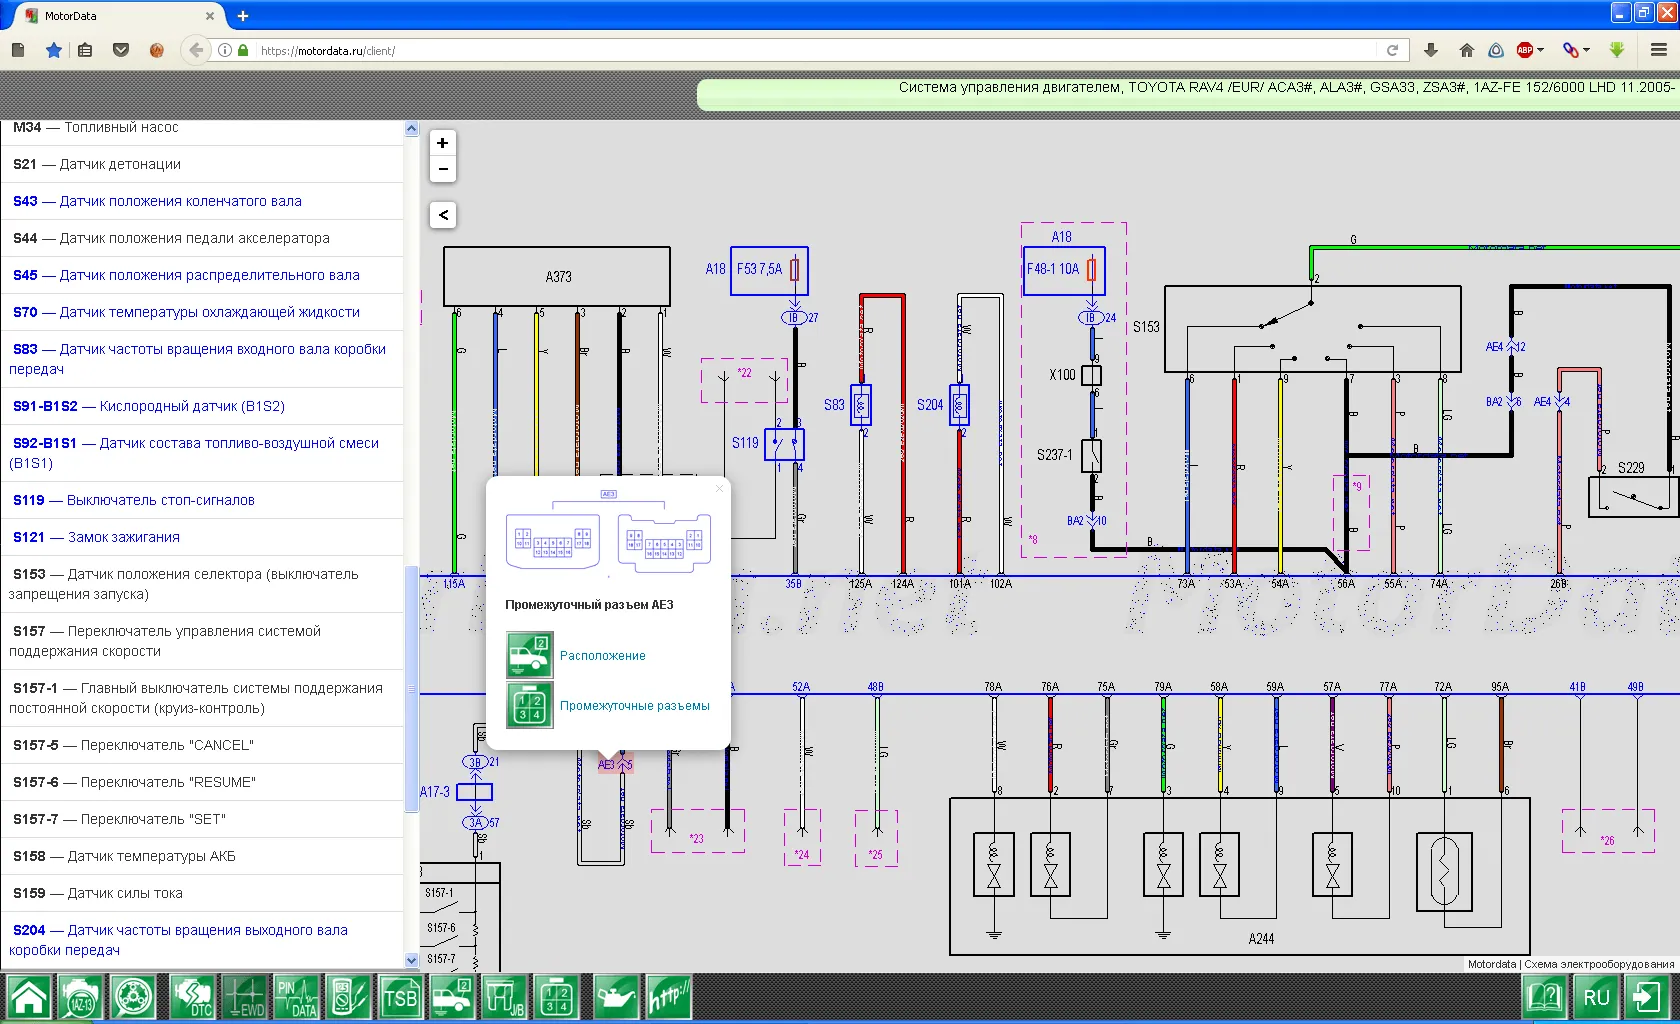The height and width of the screenshot is (1024, 1680).
Task: Click the browser back arrow button
Action: tap(196, 50)
